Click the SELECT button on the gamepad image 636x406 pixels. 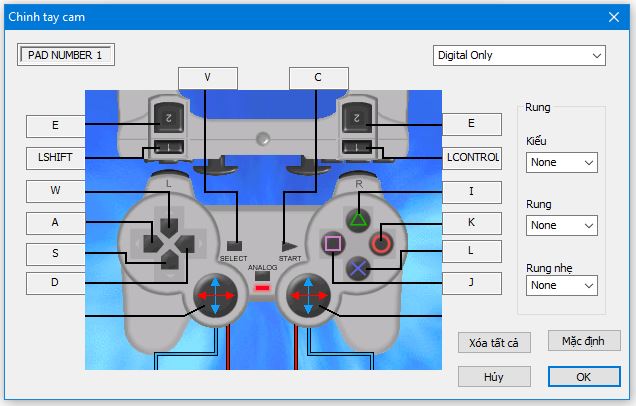(x=234, y=246)
